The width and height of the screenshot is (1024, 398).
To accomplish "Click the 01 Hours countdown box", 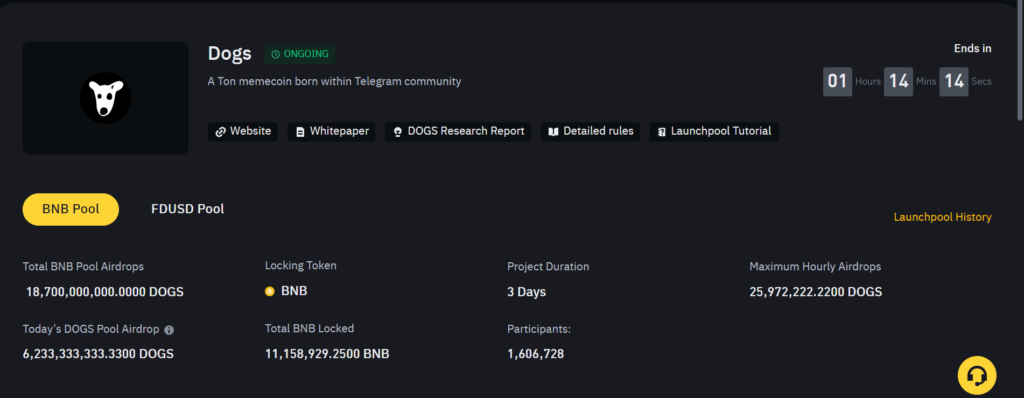I will (x=837, y=82).
